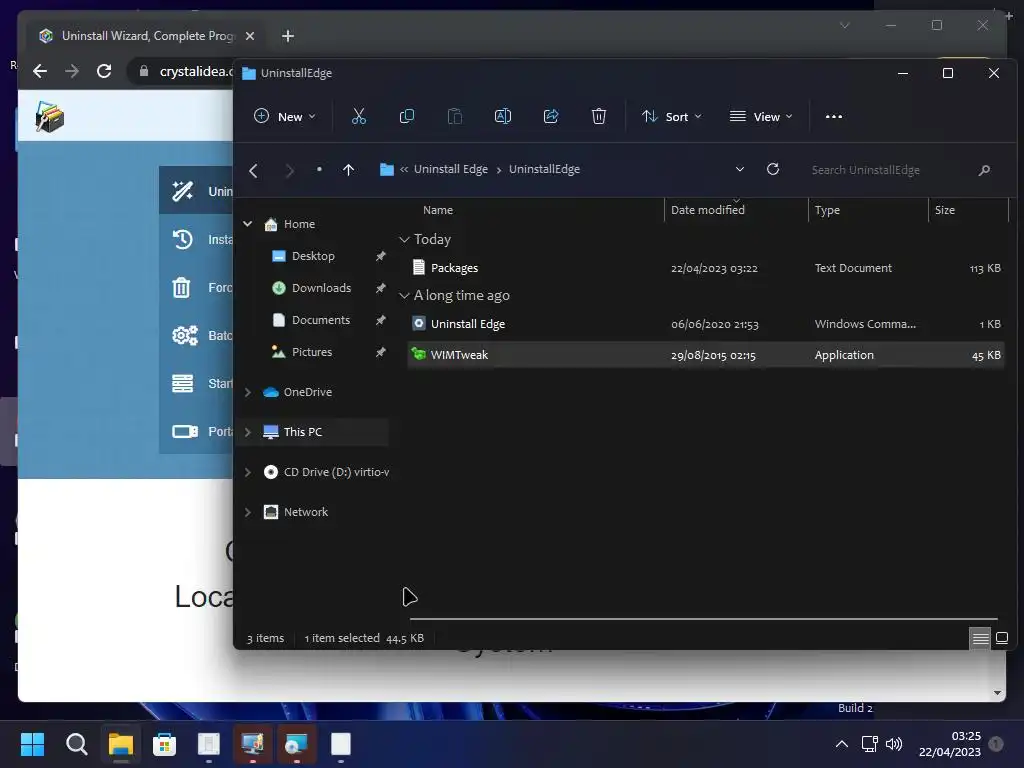Switch to large thumbnails view icon in status bar
Viewport: 1024px width, 768px height.
(1002, 638)
